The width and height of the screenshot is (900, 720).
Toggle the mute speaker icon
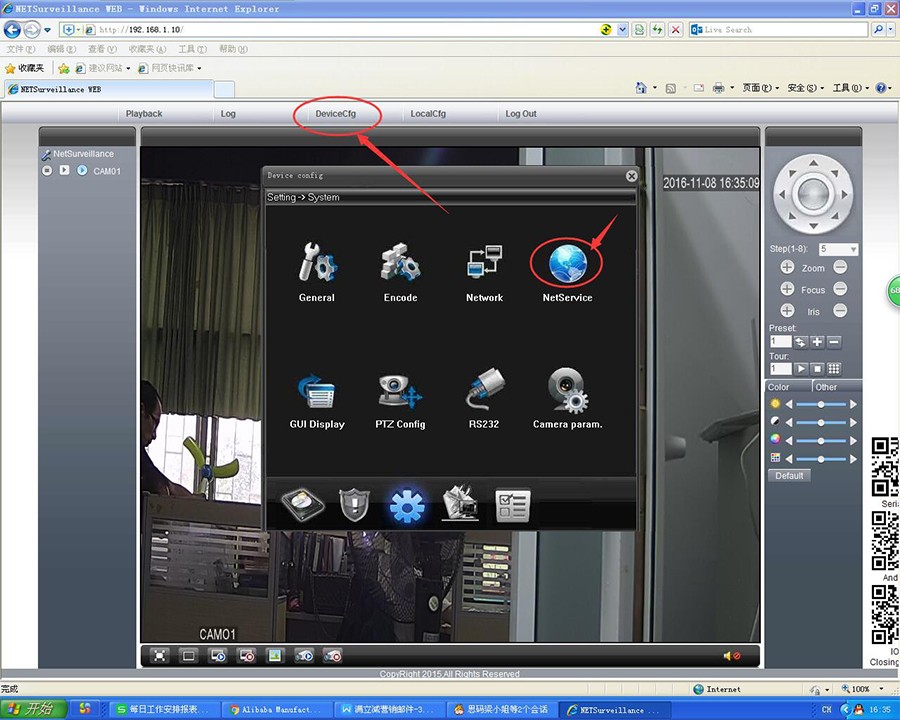click(x=732, y=656)
